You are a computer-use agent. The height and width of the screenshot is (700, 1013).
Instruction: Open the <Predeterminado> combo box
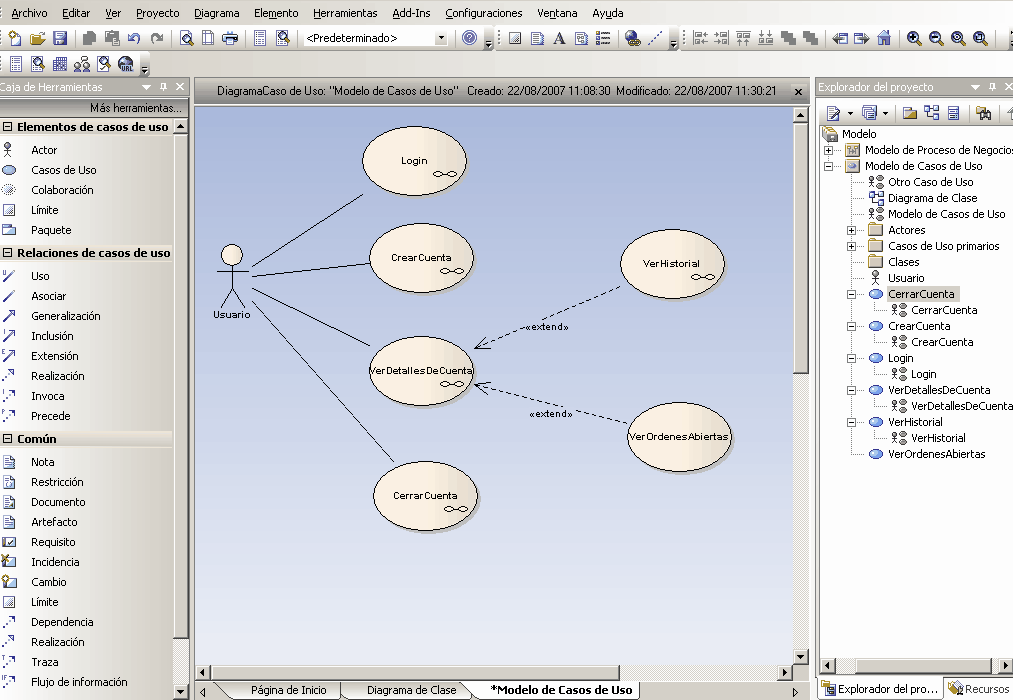441,39
